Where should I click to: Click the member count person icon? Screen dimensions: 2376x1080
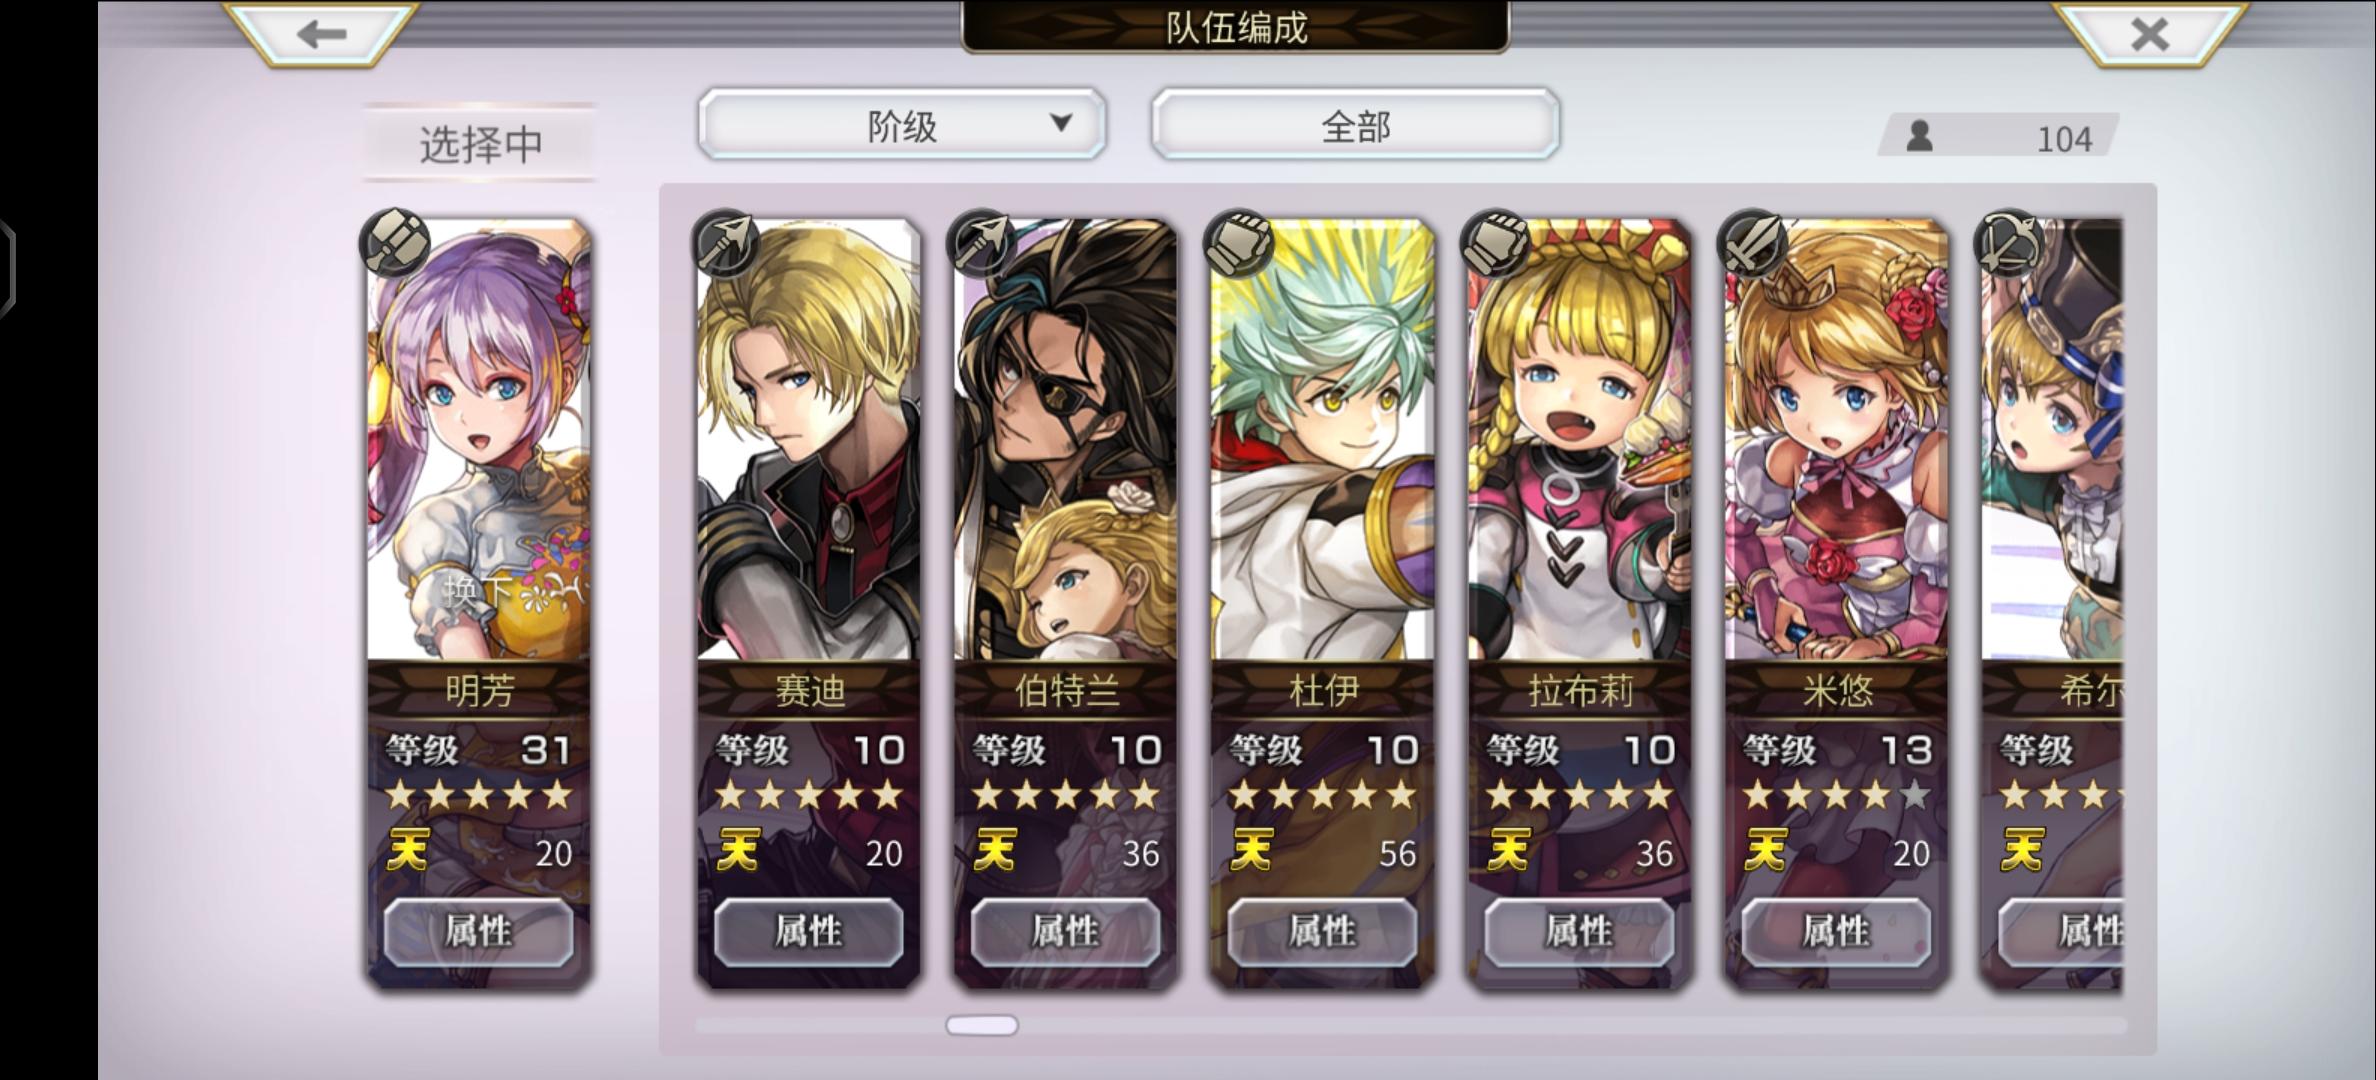pyautogui.click(x=1919, y=136)
